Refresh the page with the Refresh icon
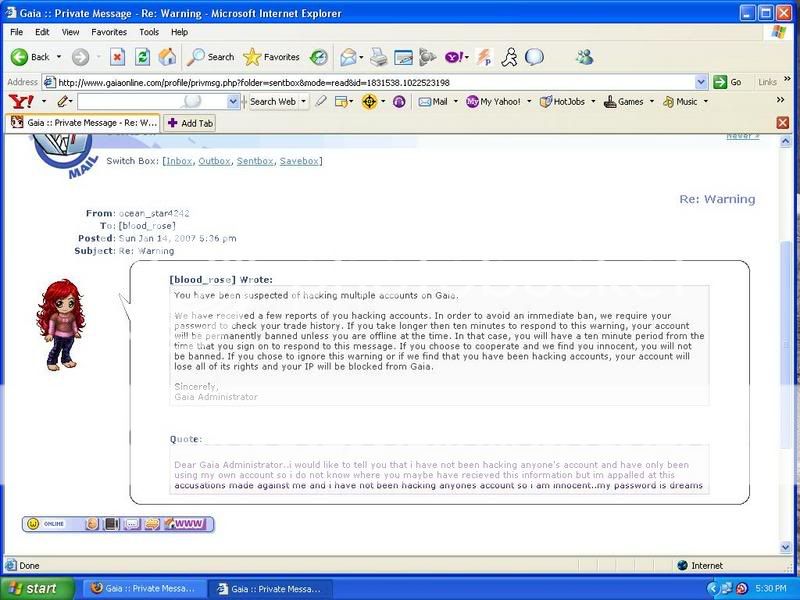Viewport: 800px width, 600px height. (142, 57)
